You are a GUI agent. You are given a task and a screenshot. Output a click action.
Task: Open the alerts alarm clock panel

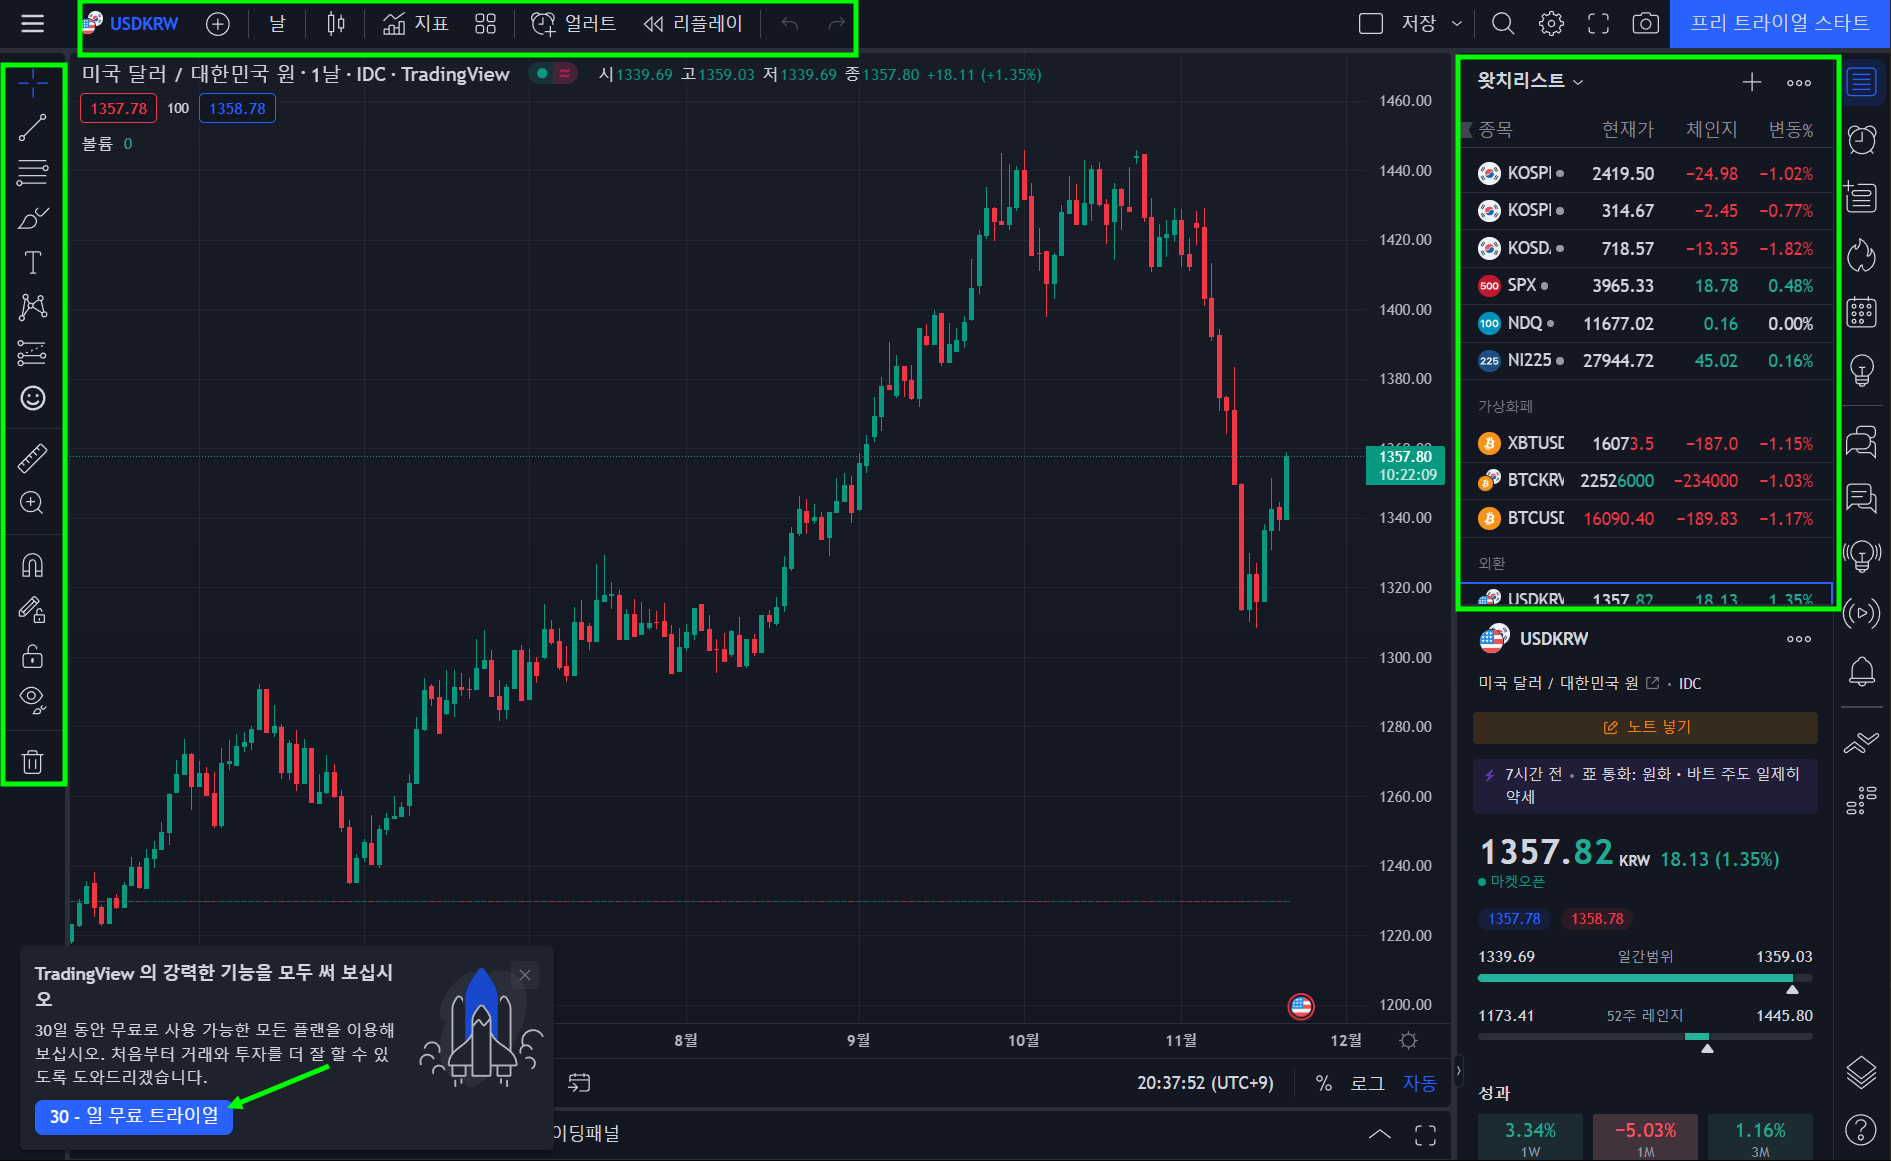(x=1861, y=139)
